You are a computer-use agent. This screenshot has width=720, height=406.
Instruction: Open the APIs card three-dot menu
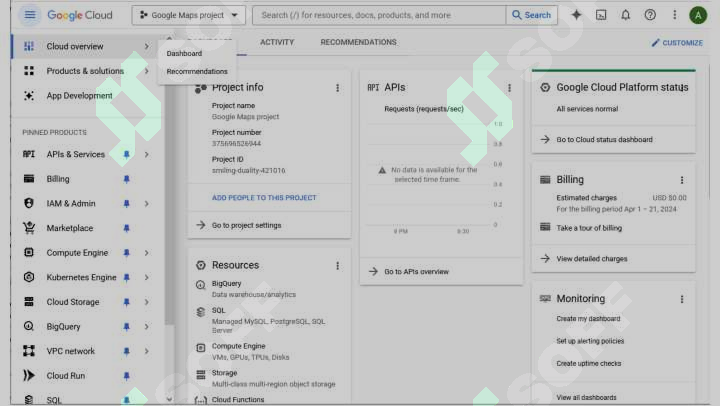(x=509, y=88)
